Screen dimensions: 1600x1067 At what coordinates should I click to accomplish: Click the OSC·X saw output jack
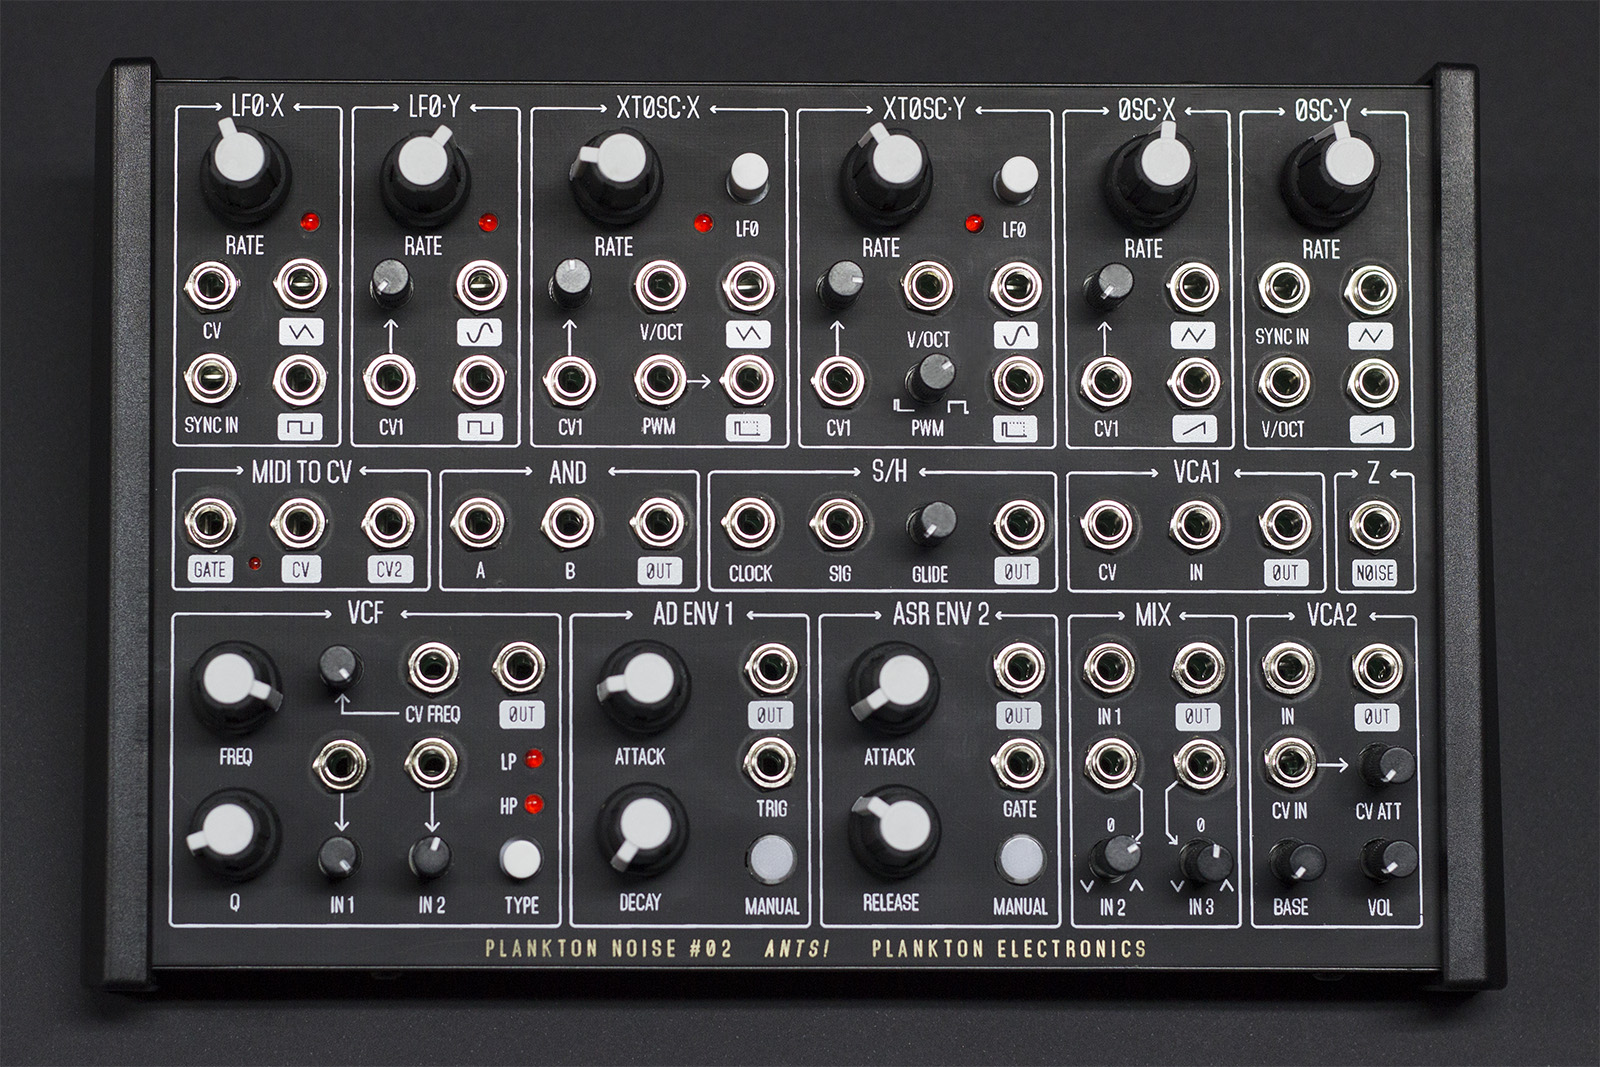[1193, 383]
